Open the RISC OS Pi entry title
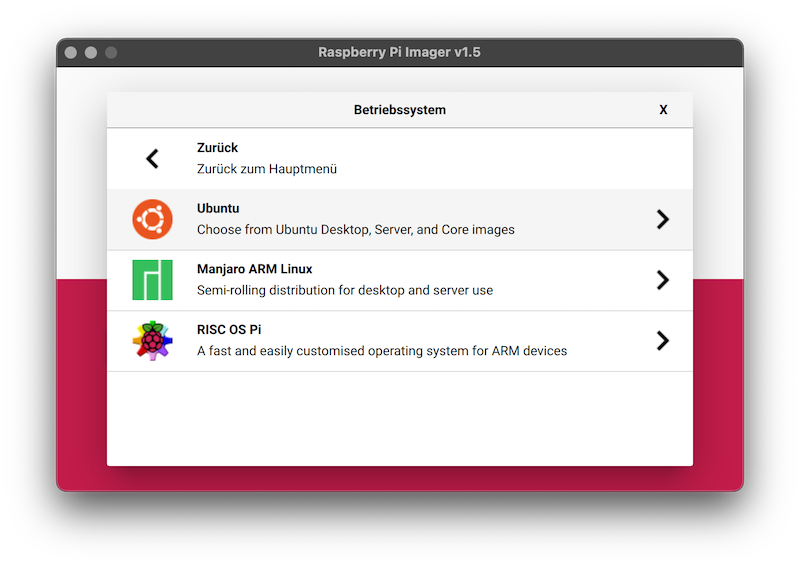Image resolution: width=800 pixels, height=566 pixels. coord(229,330)
